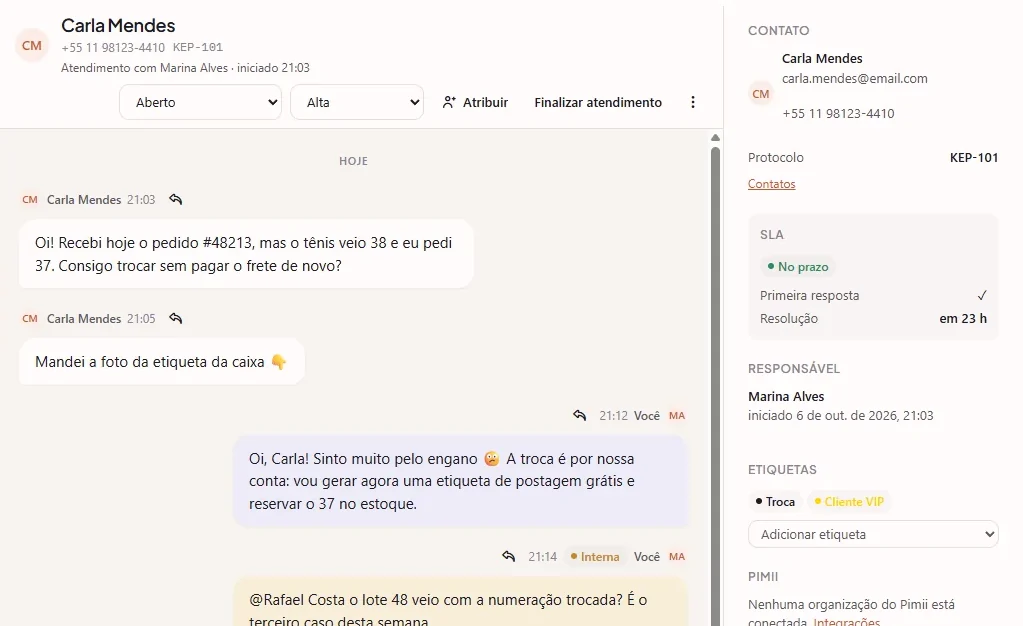
Task: Open the Integrações link
Action: (846, 621)
